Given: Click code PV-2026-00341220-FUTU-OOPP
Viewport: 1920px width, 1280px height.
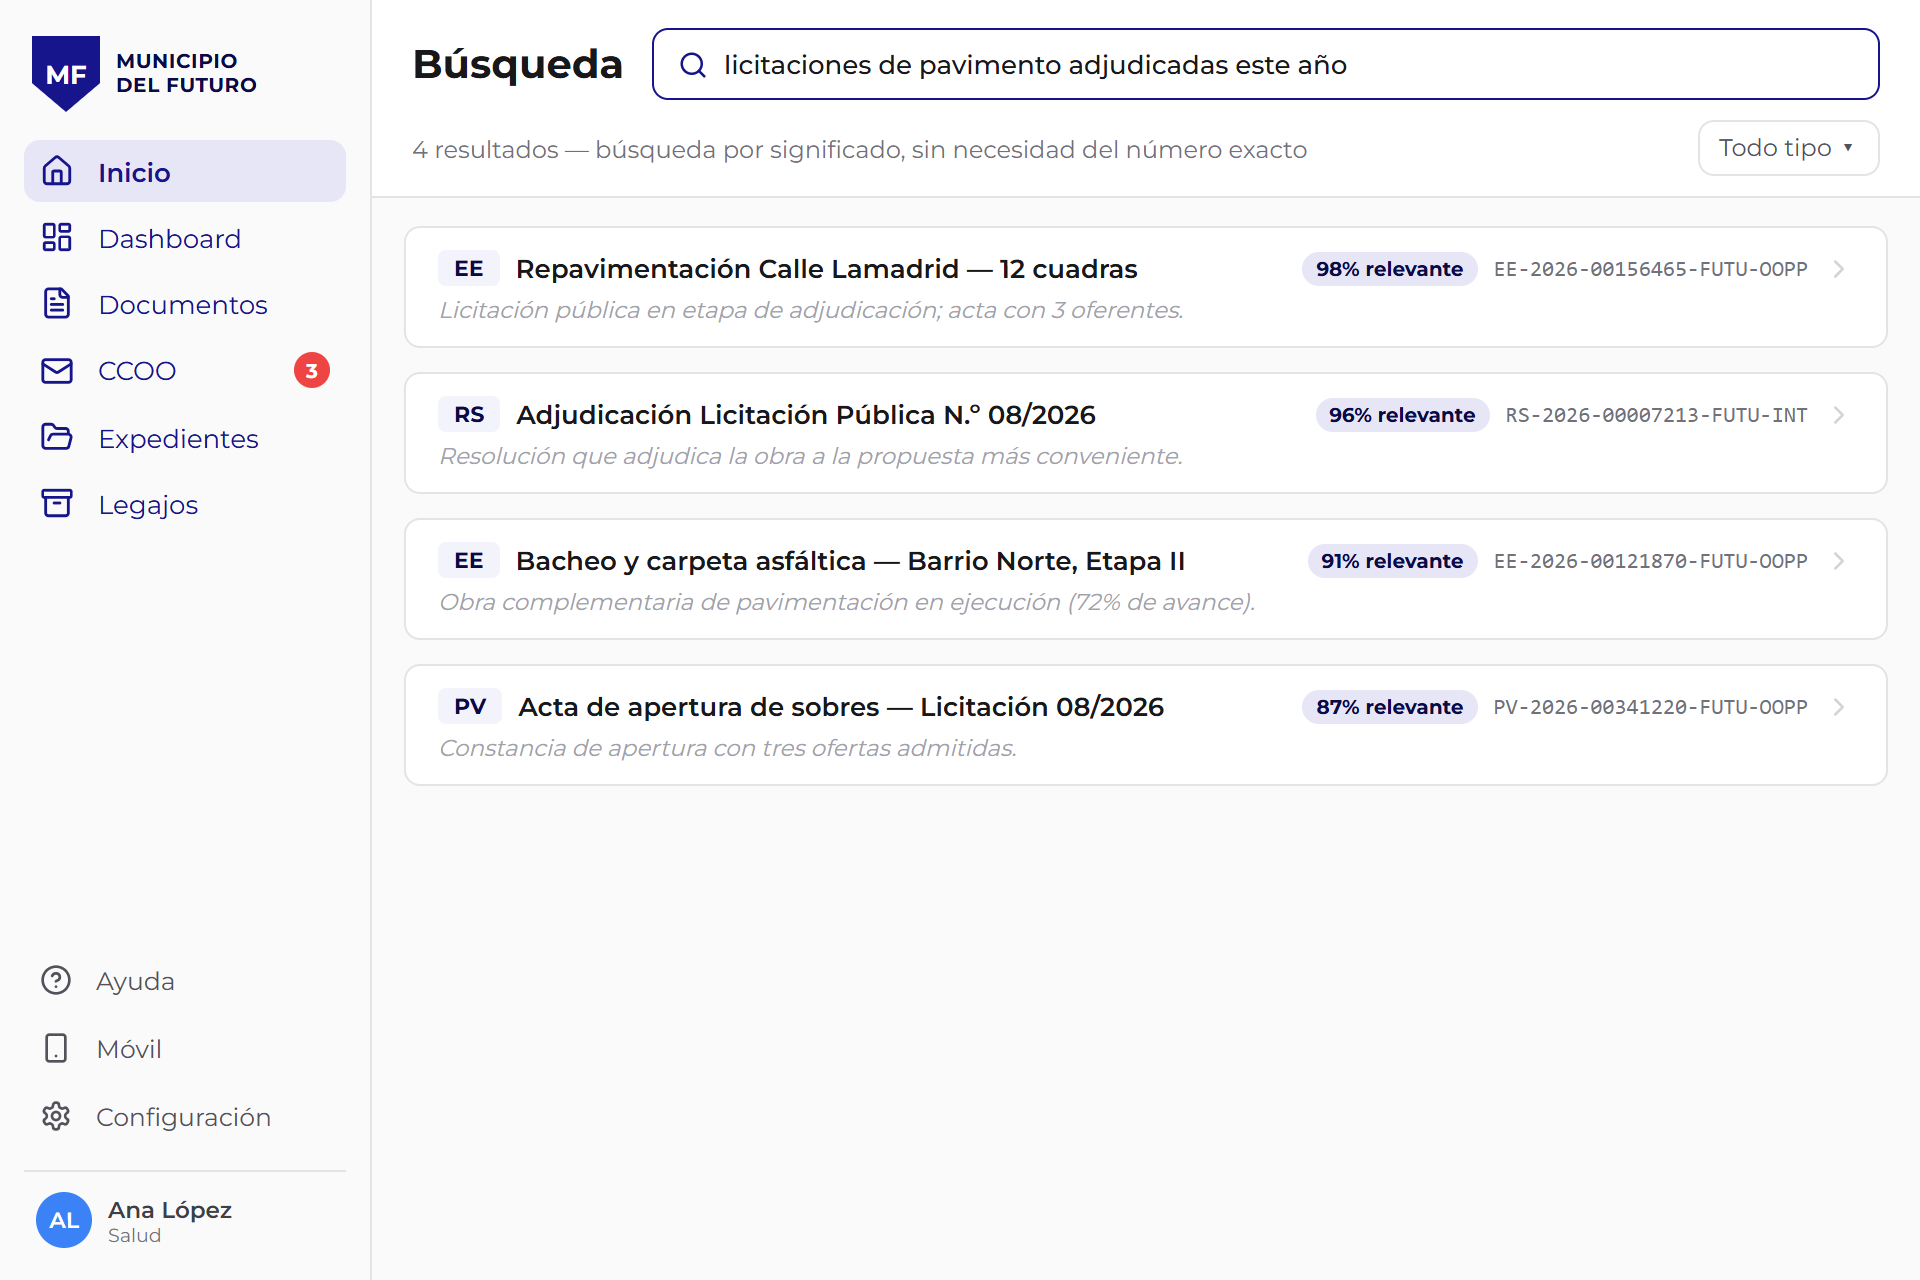Looking at the screenshot, I should point(1651,707).
